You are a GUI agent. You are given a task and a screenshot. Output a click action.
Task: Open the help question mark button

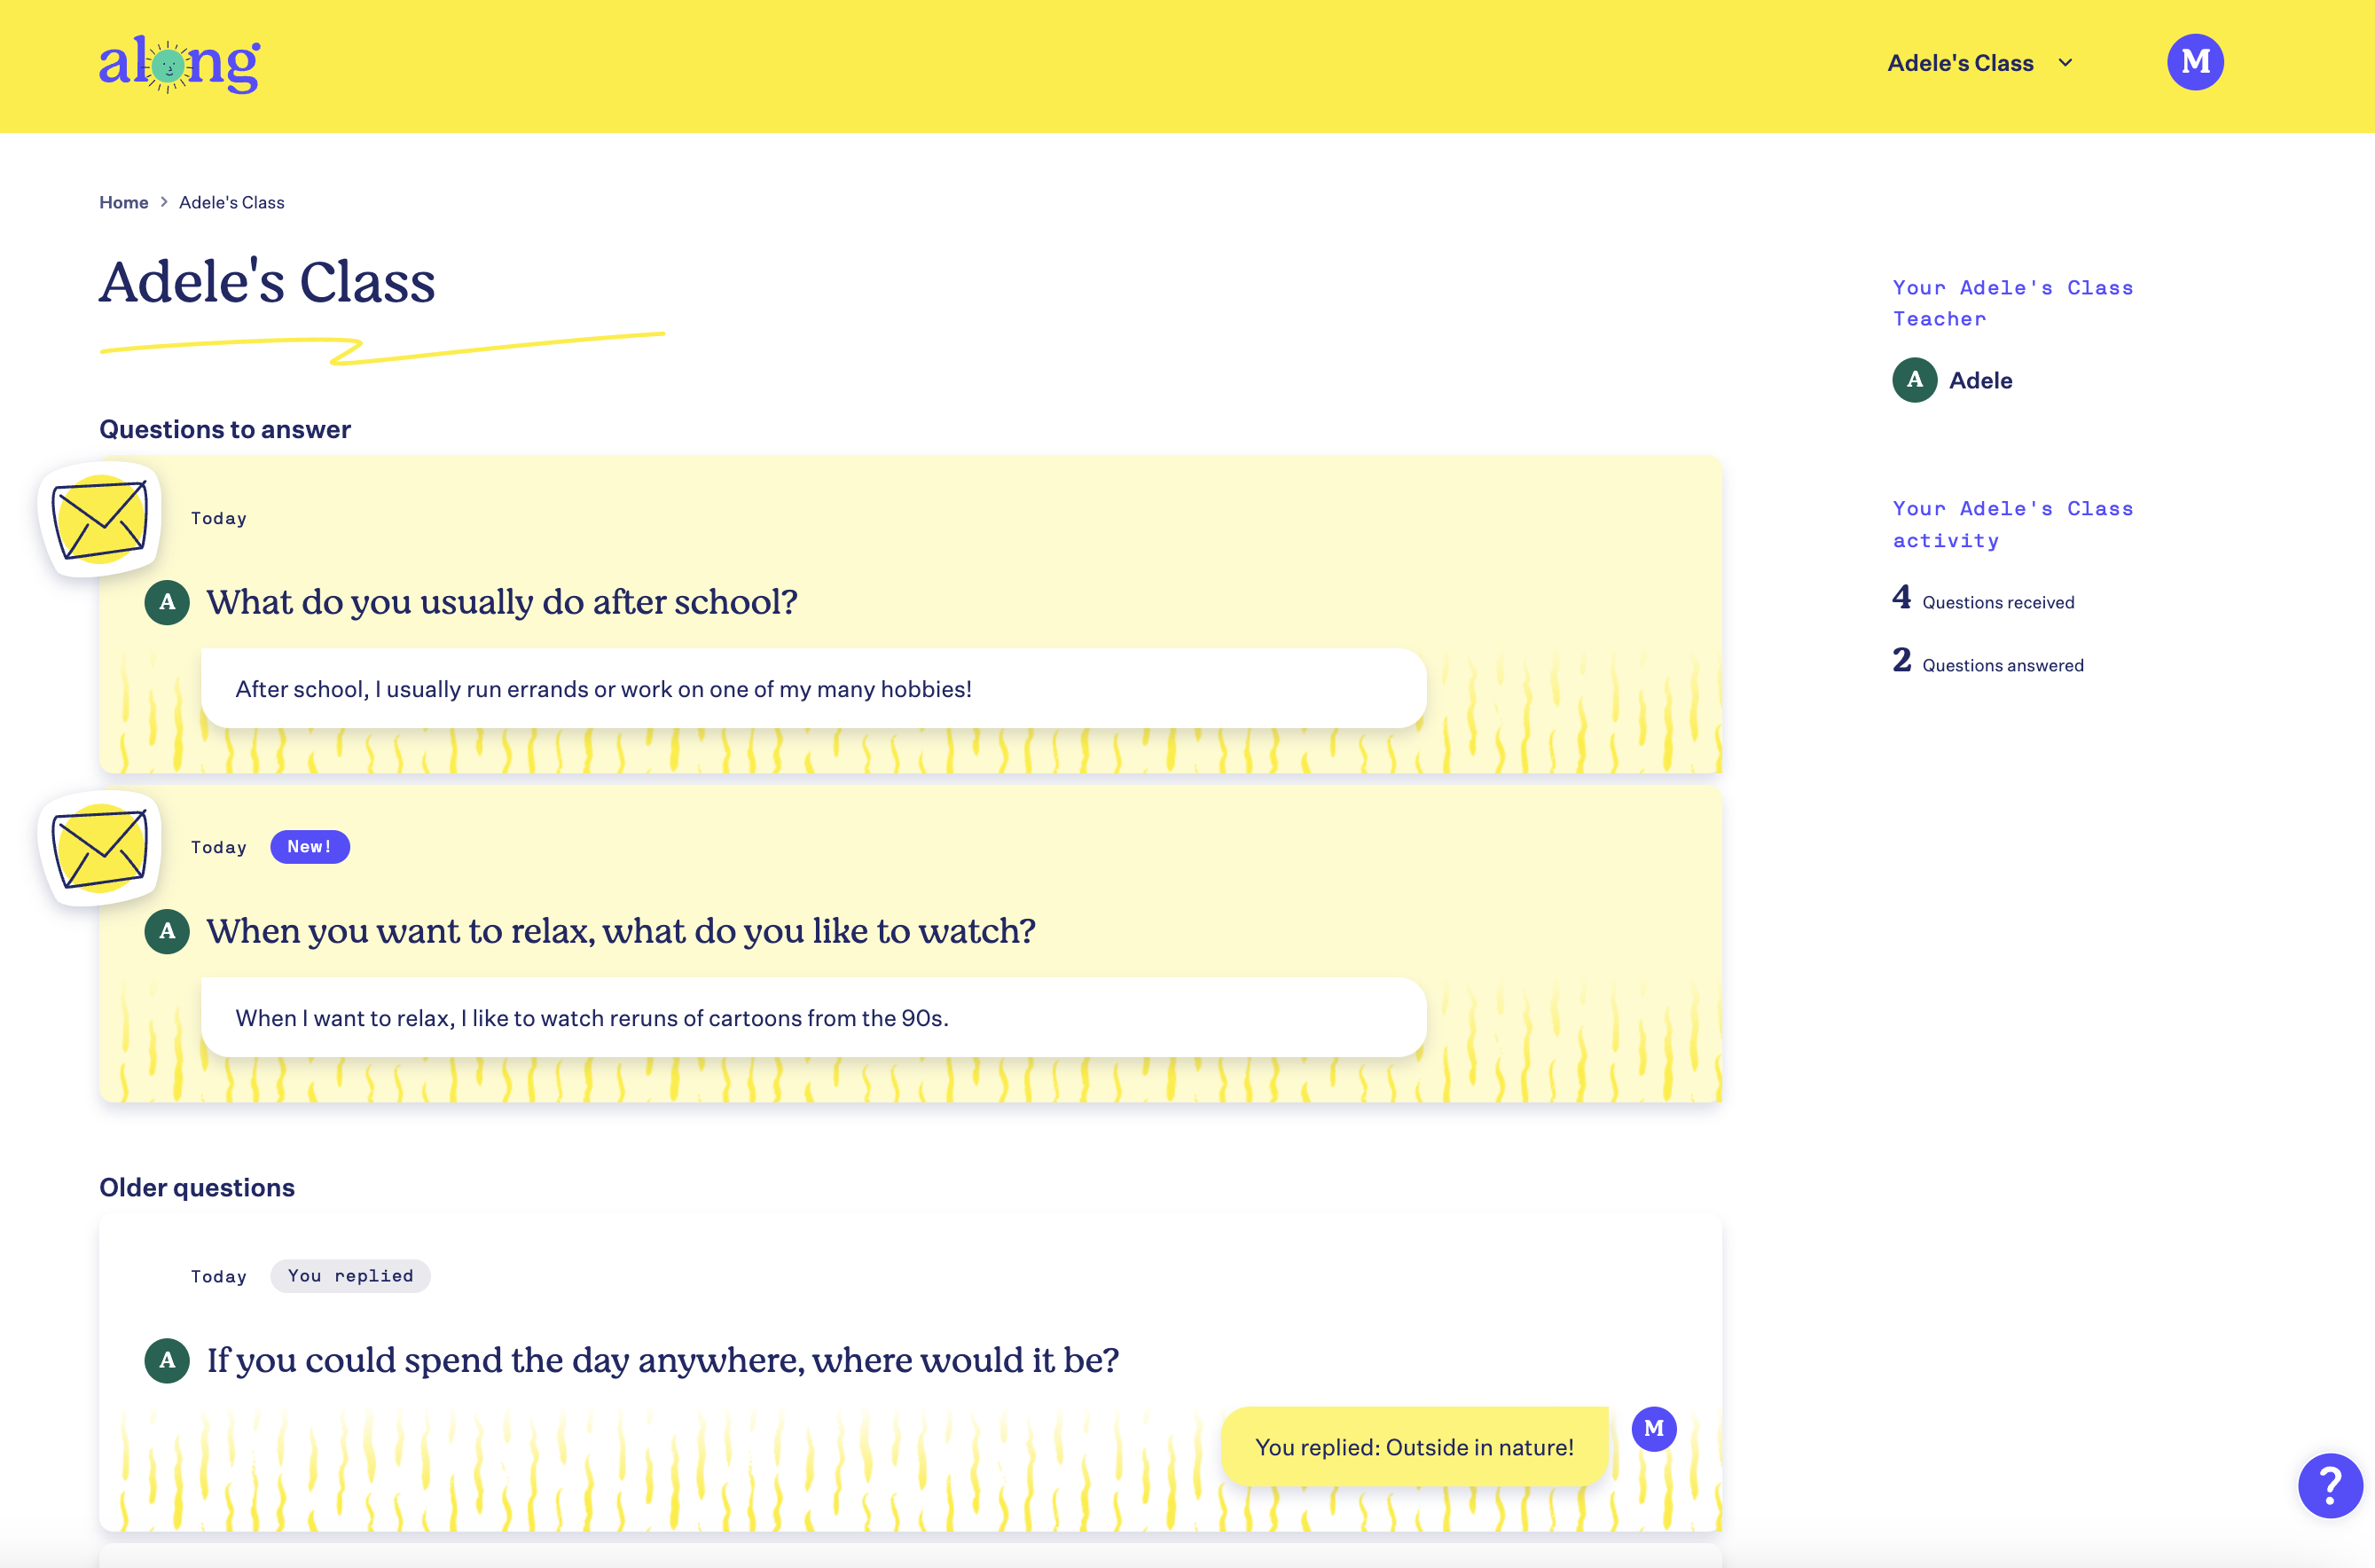(x=2330, y=1485)
